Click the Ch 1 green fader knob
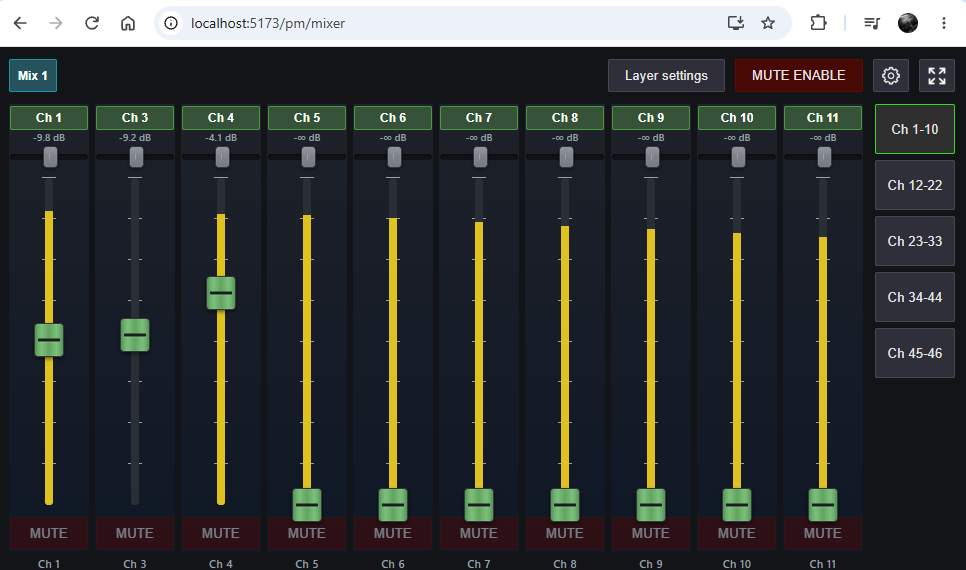Viewport: 966px width, 570px height. click(x=49, y=340)
